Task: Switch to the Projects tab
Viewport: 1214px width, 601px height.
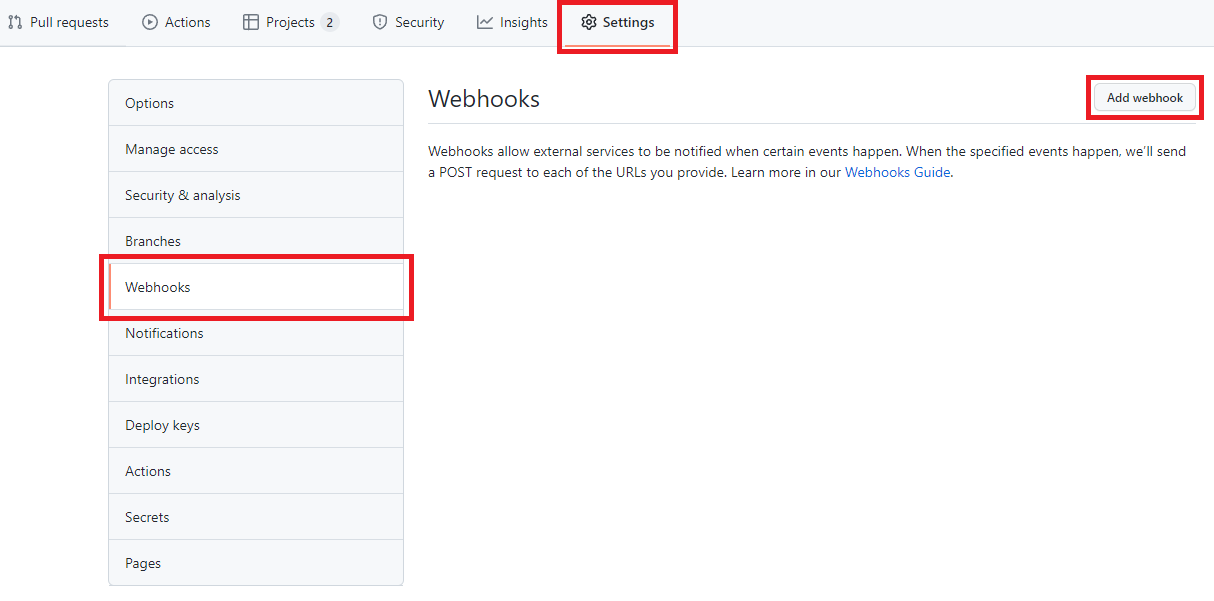Action: click(x=291, y=22)
